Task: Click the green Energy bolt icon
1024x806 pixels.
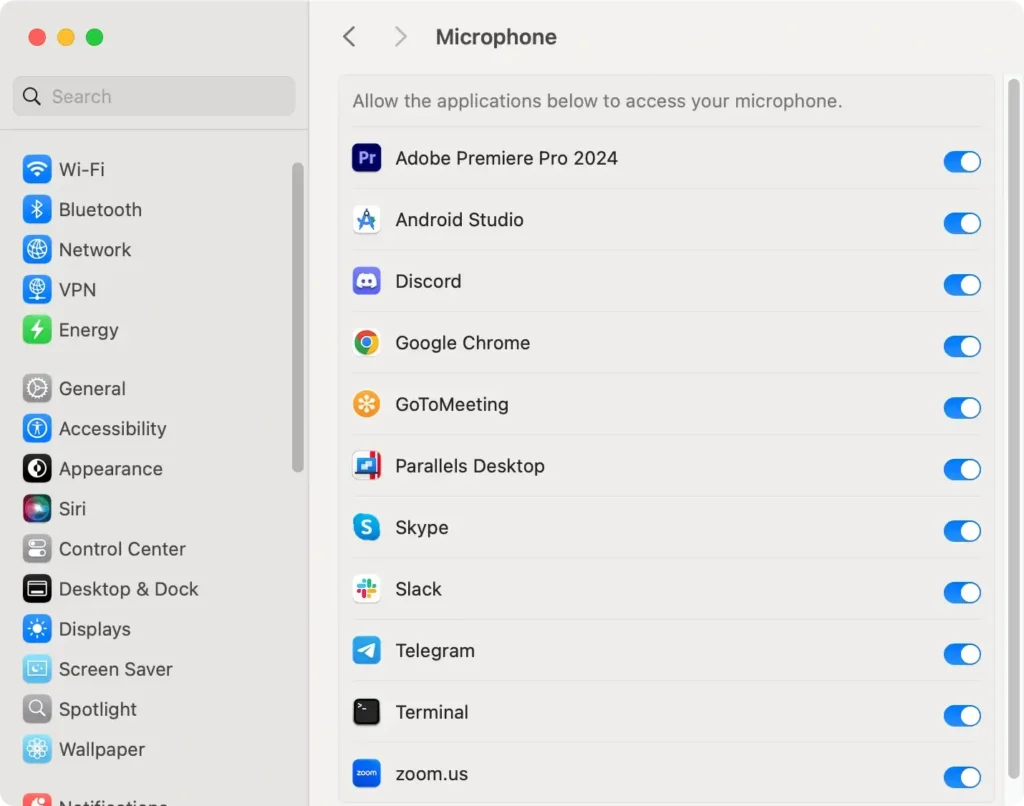Action: point(37,330)
